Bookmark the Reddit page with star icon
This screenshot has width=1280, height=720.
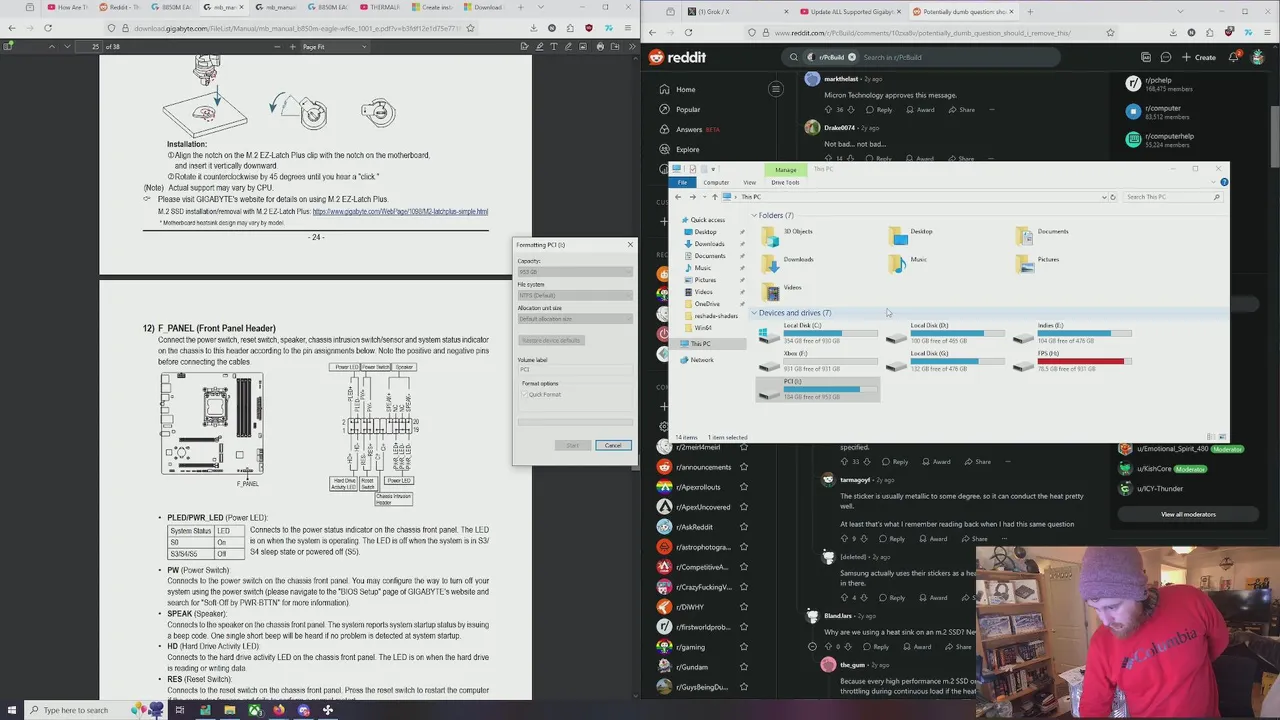tap(1110, 33)
